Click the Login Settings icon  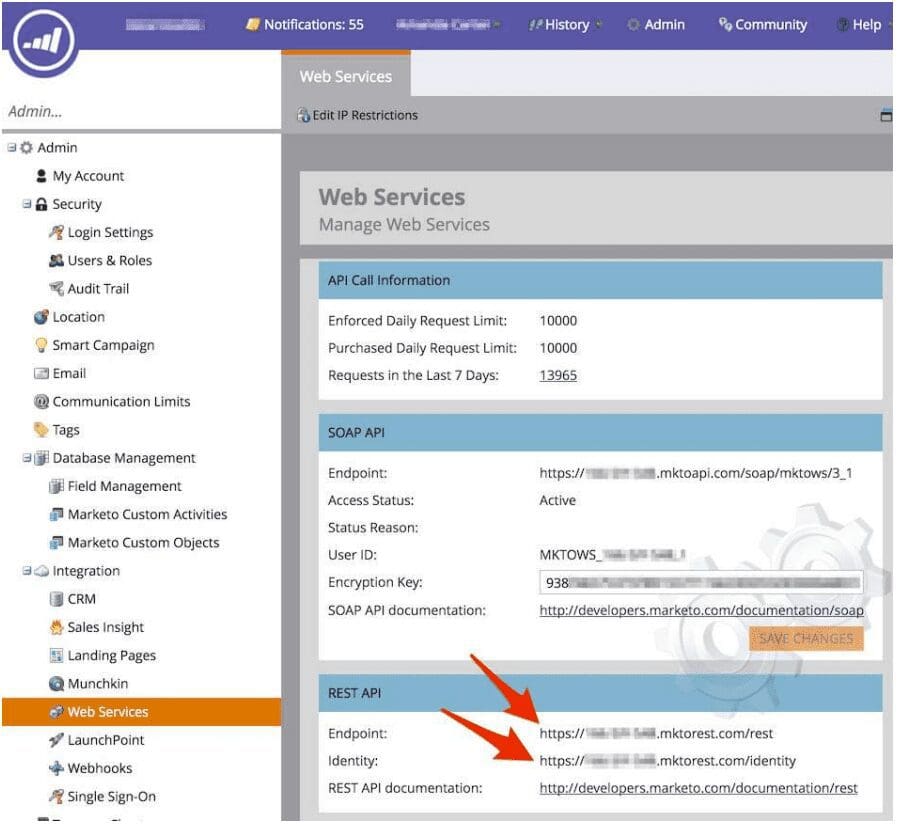56,232
